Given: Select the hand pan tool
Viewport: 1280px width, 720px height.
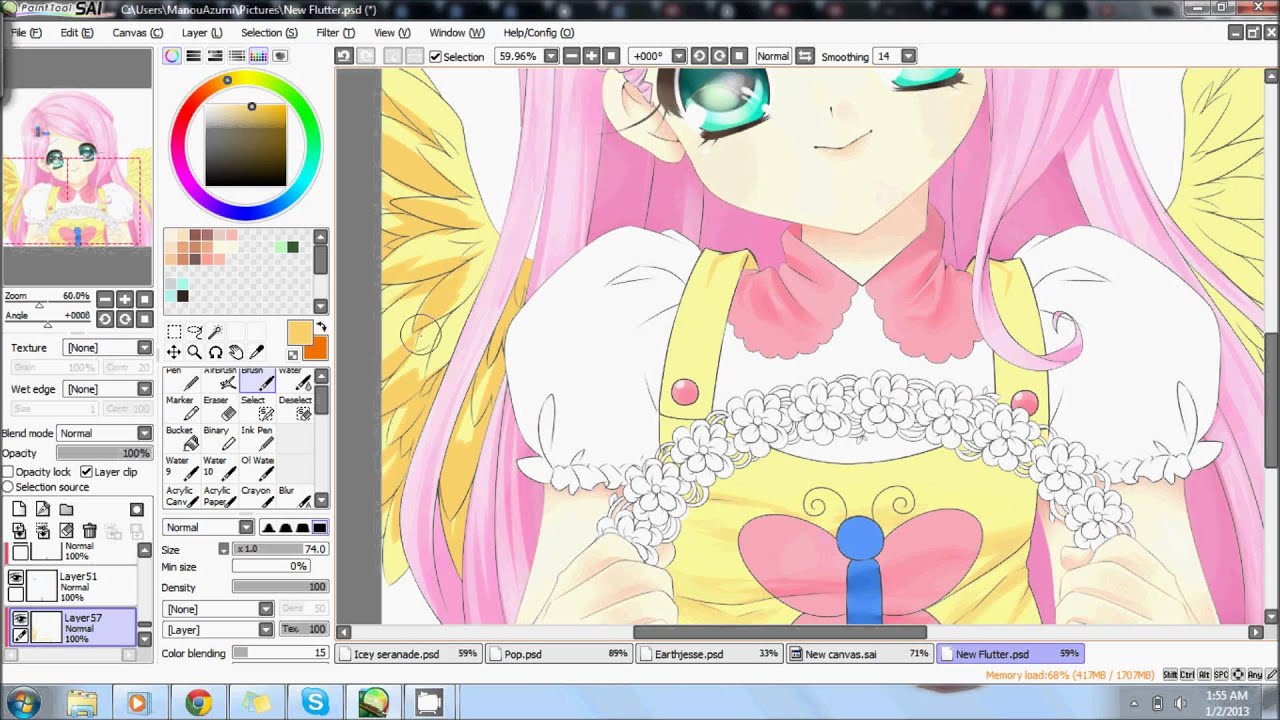Looking at the screenshot, I should coord(235,352).
